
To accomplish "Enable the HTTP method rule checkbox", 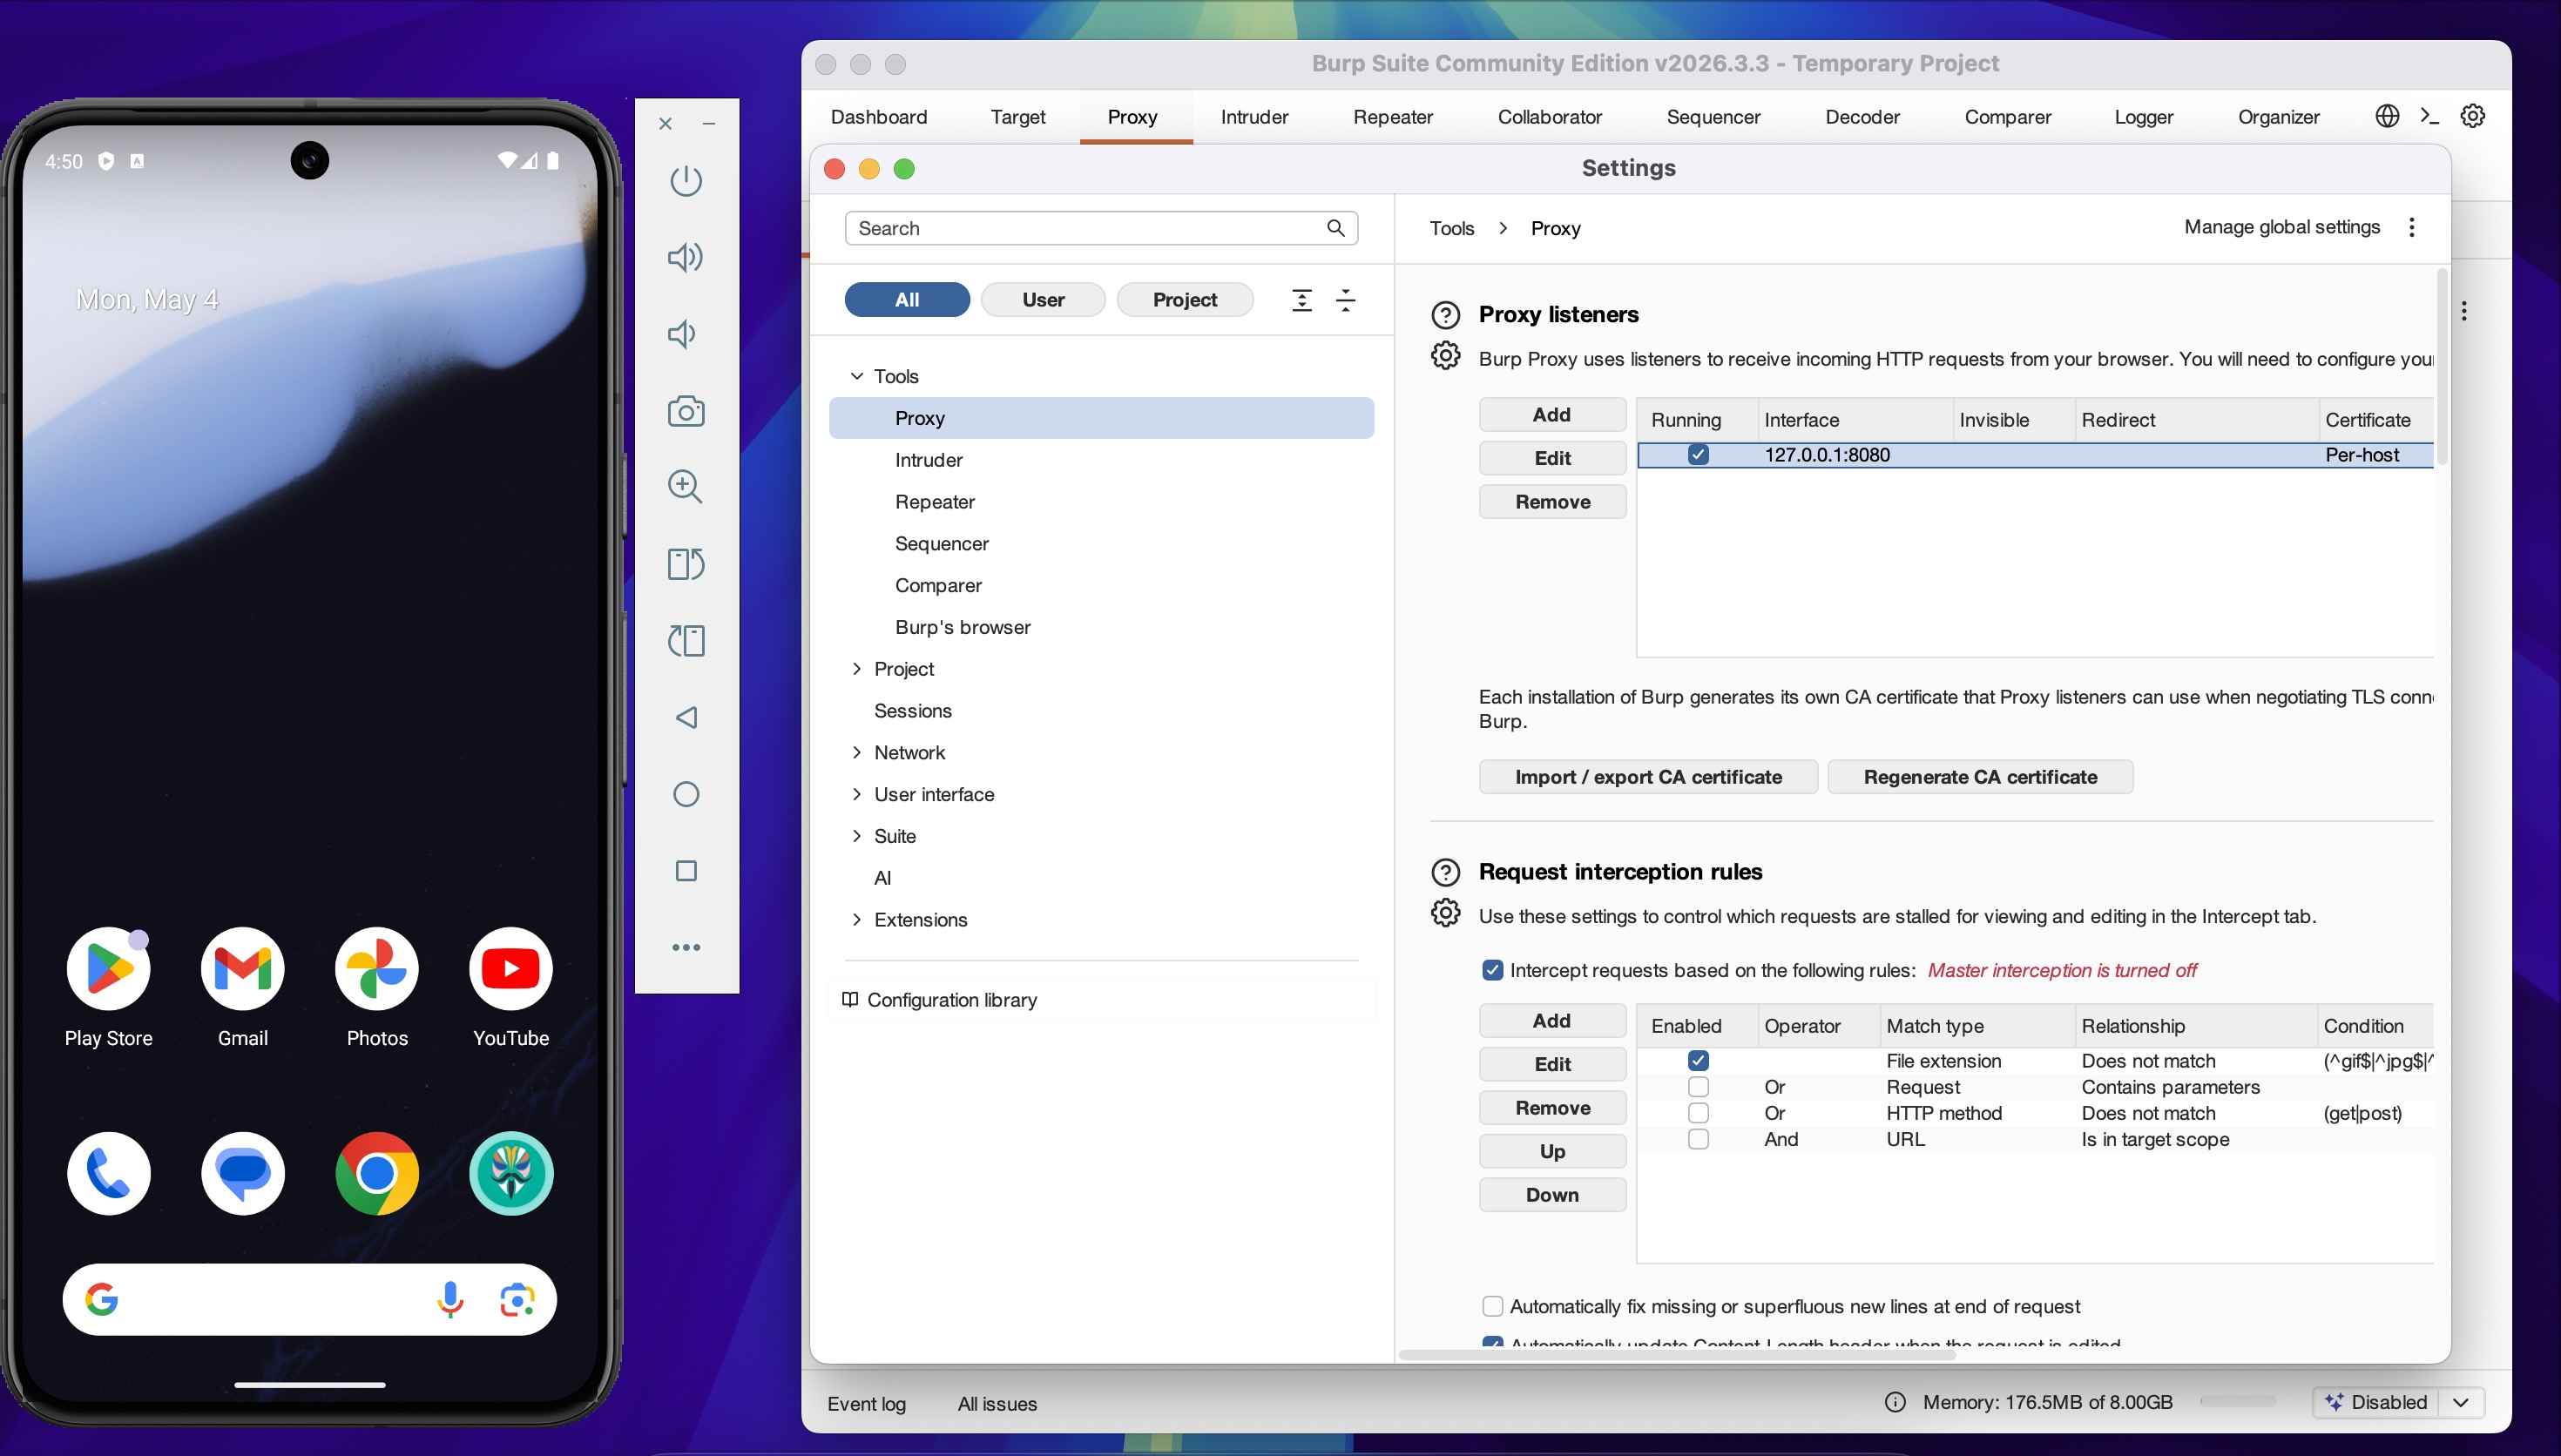I will tap(1698, 1113).
